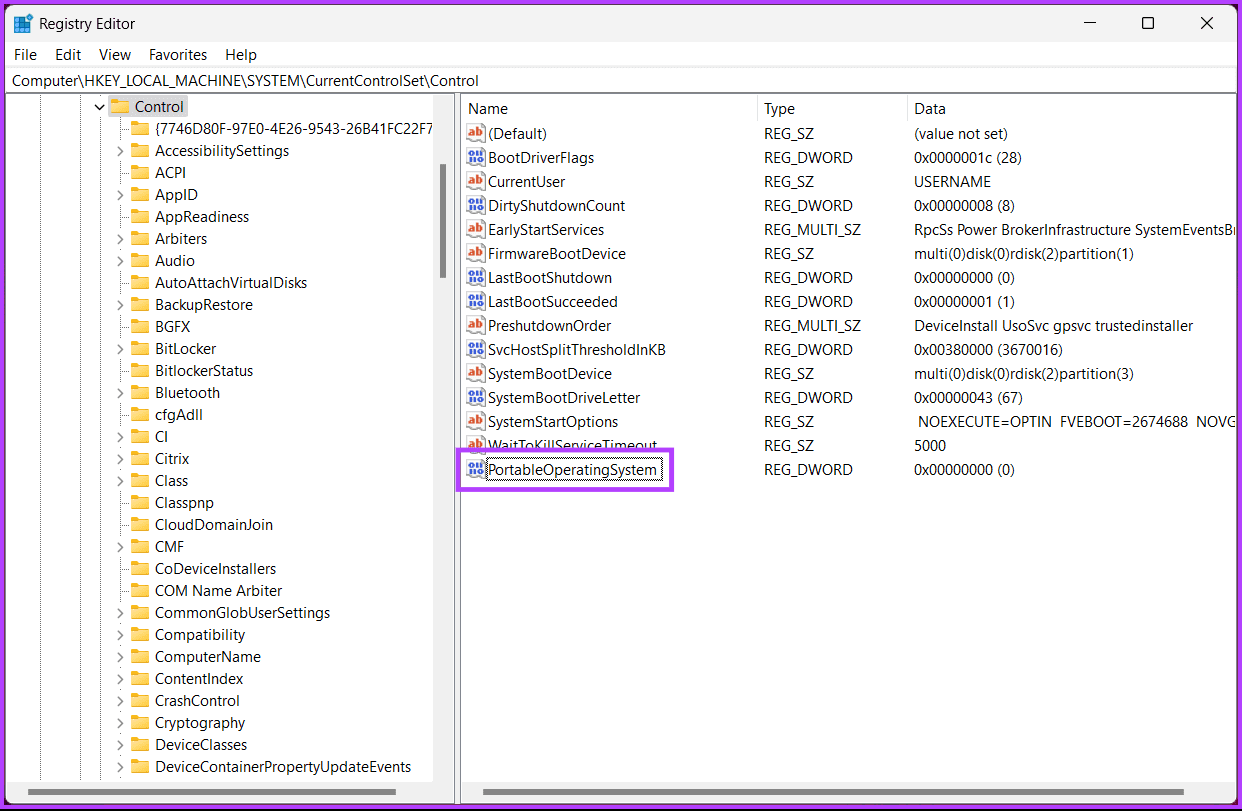Click the BootDriverFlags DWORD value icon
This screenshot has height=811, width=1242.
pos(476,158)
